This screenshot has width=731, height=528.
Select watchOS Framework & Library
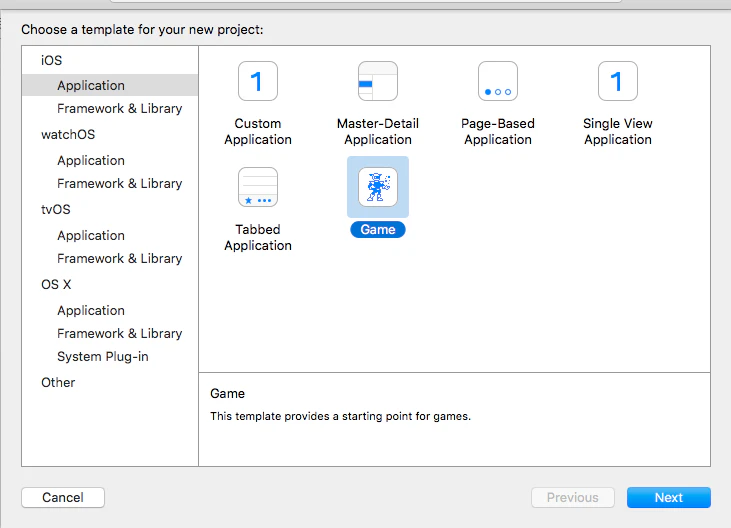pyautogui.click(x=119, y=184)
